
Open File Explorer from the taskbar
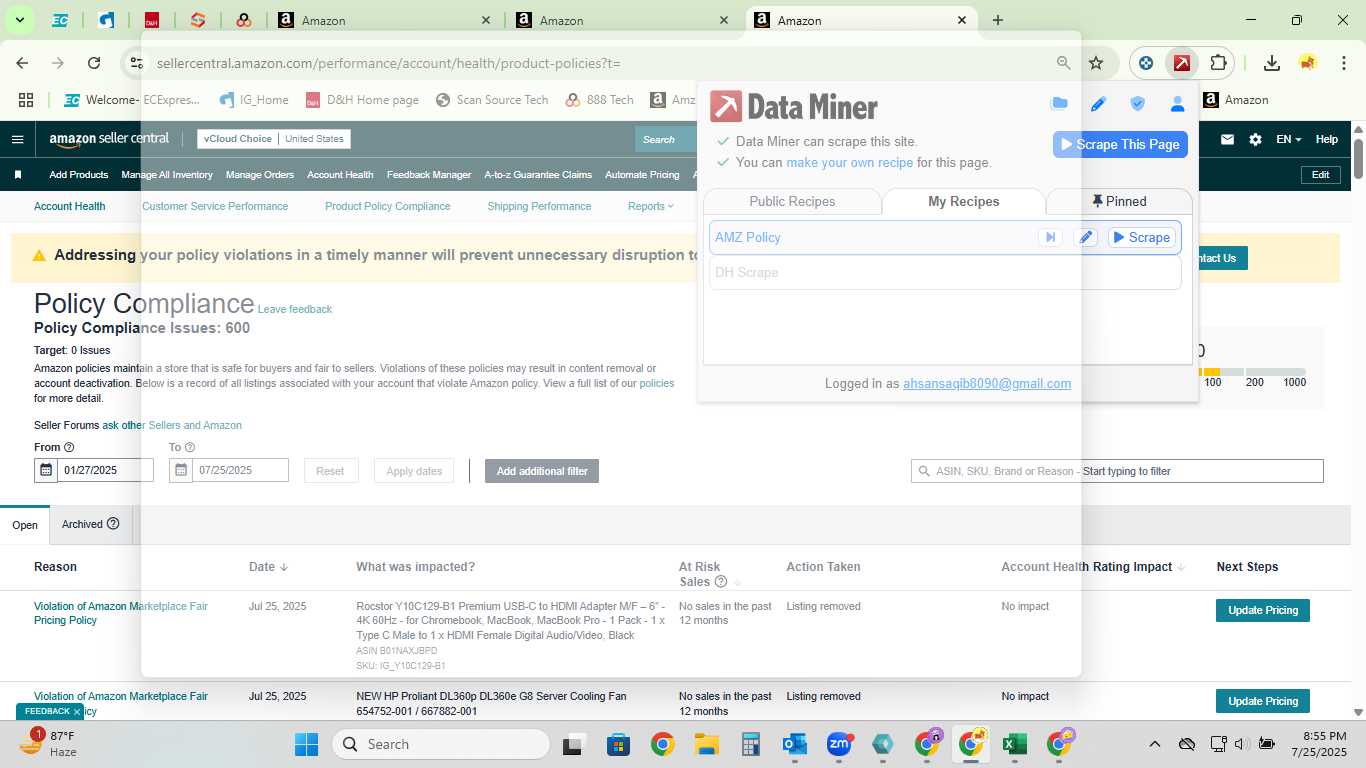click(x=706, y=744)
